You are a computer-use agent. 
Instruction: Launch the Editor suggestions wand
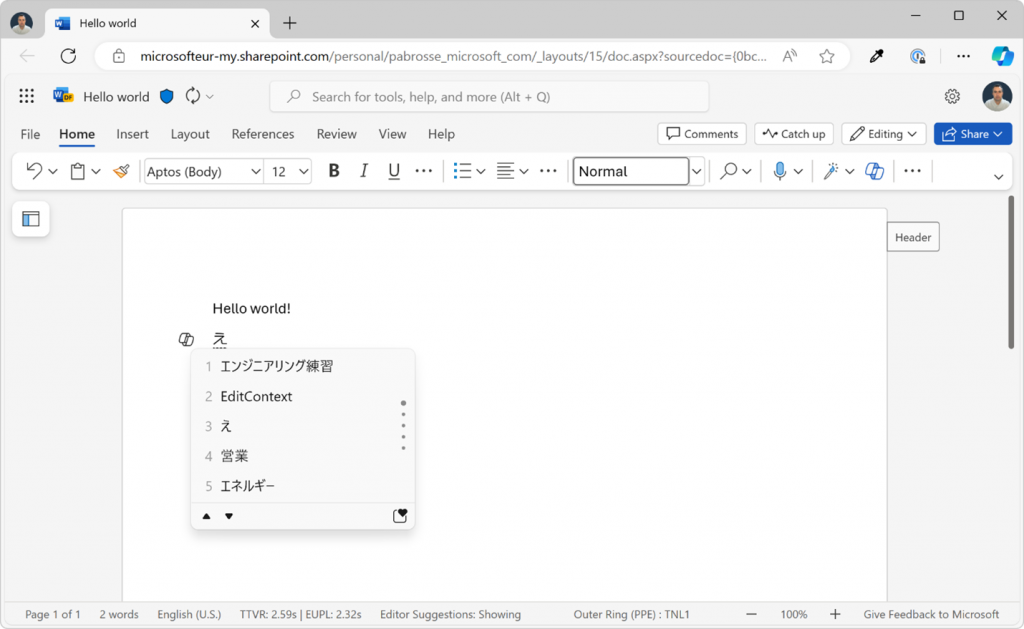click(831, 171)
